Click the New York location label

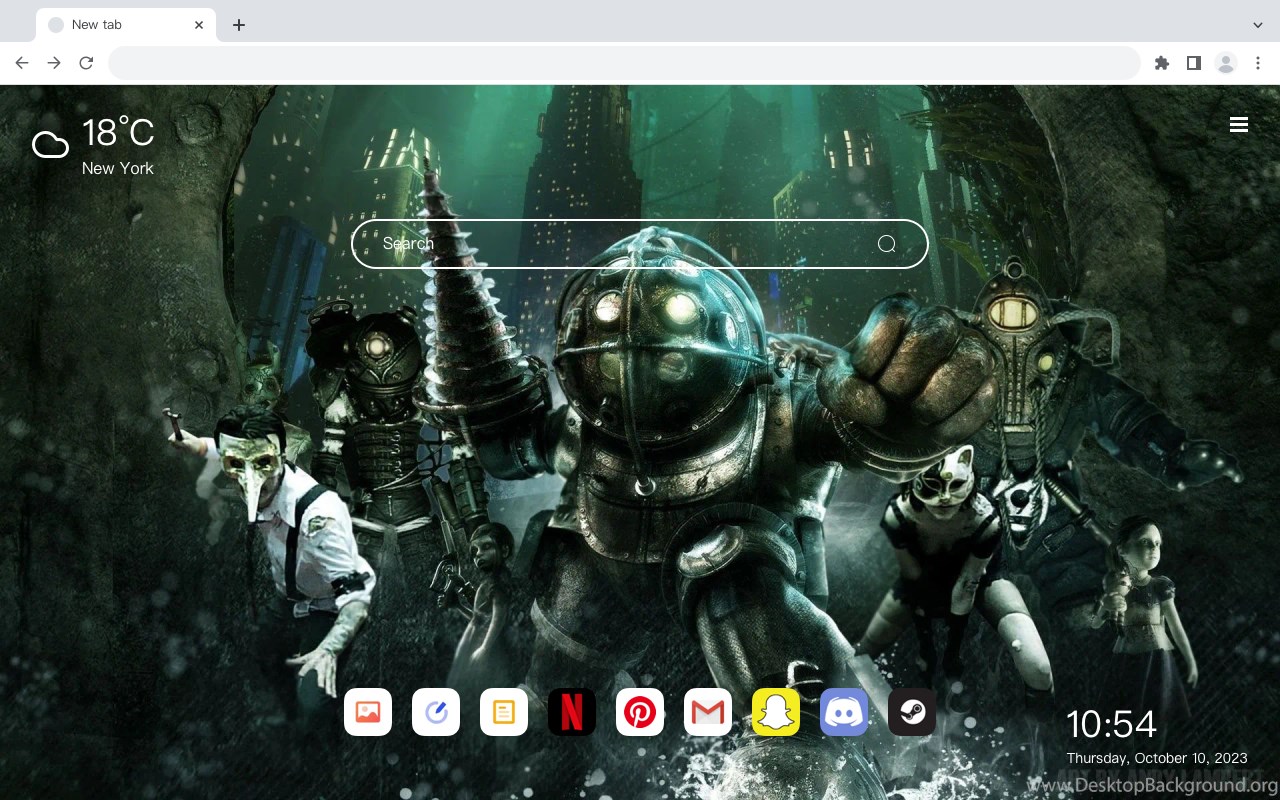[118, 168]
